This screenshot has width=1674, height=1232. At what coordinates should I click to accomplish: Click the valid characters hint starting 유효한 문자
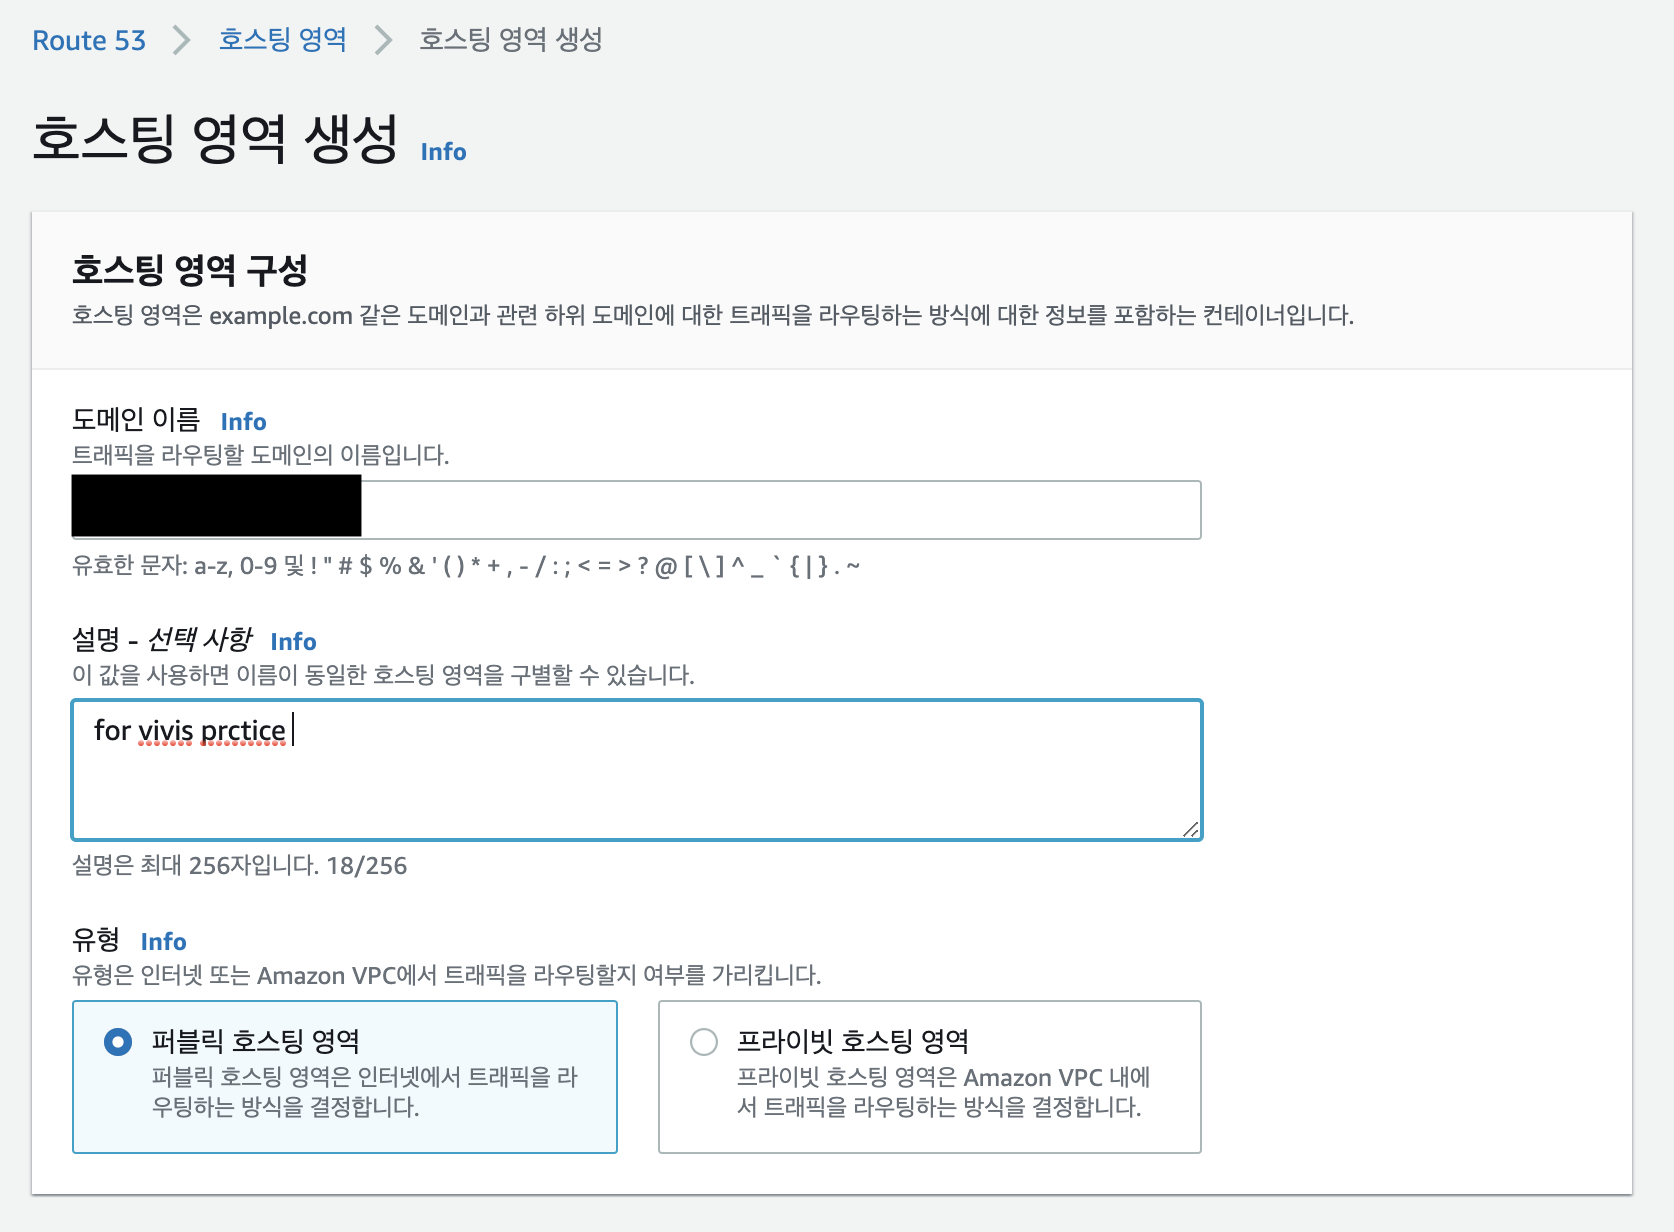(x=466, y=566)
